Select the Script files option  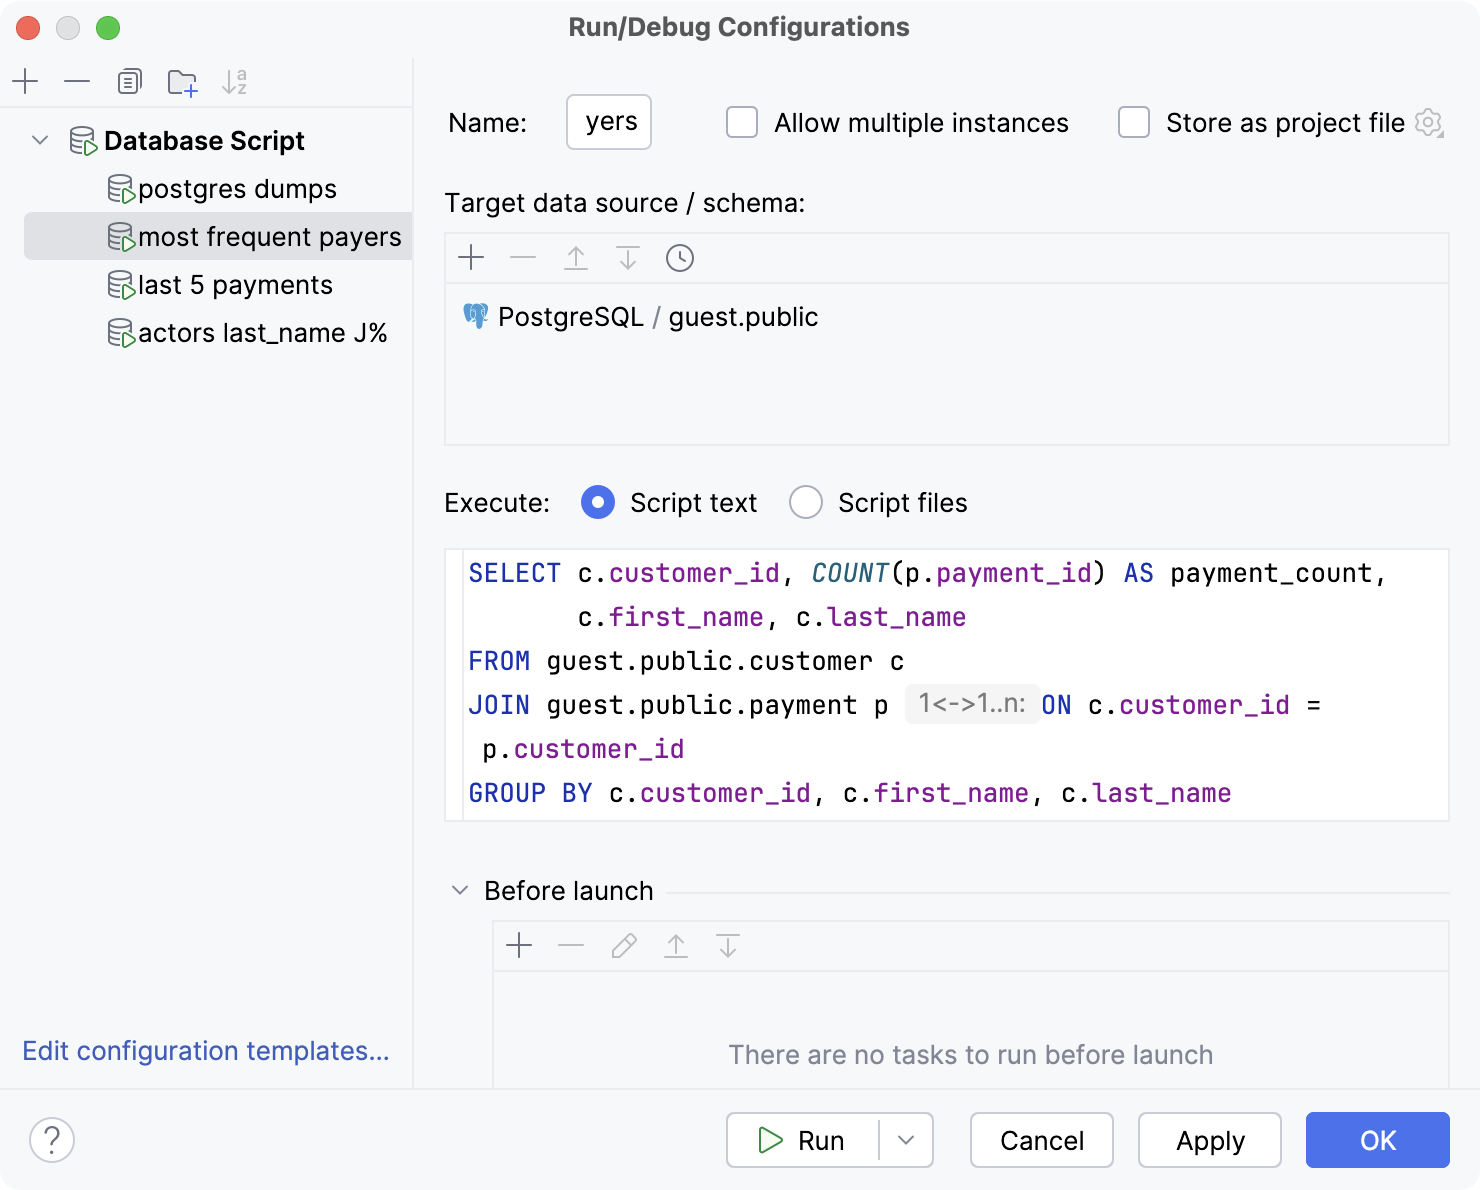(806, 503)
